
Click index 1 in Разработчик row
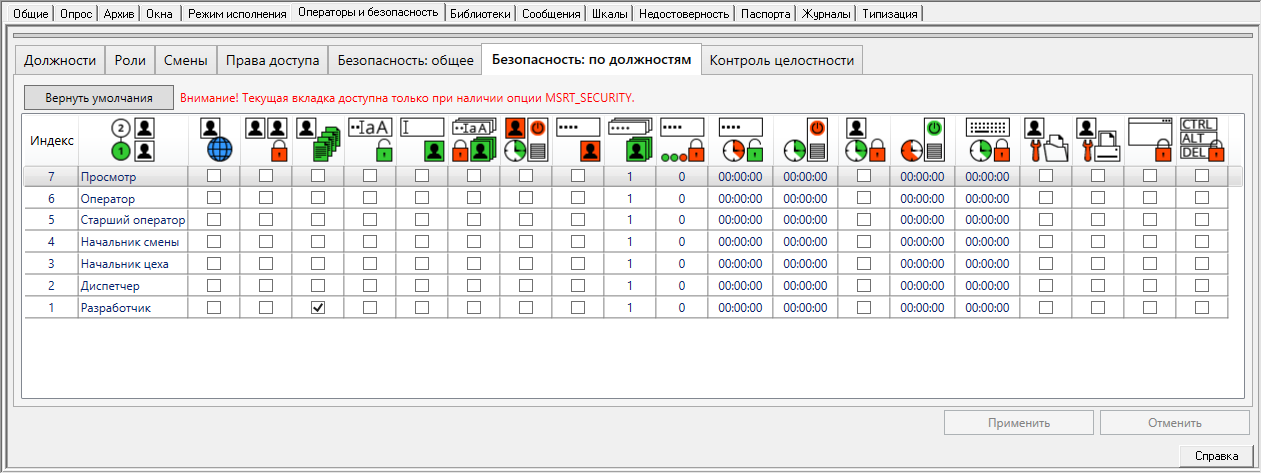point(51,308)
